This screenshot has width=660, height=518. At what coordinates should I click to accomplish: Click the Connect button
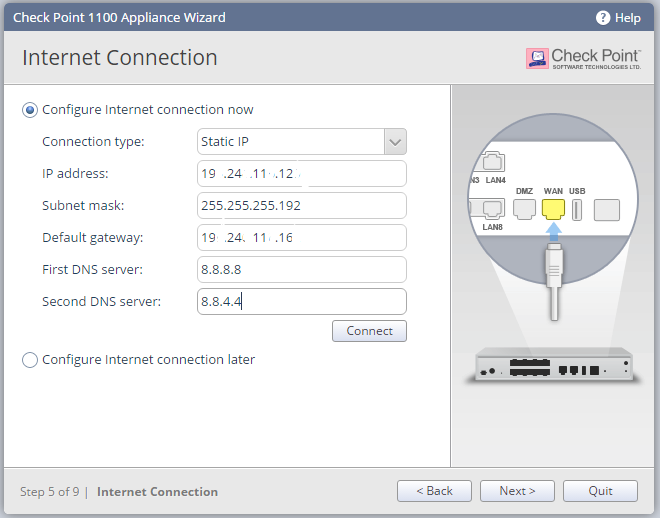(x=369, y=331)
